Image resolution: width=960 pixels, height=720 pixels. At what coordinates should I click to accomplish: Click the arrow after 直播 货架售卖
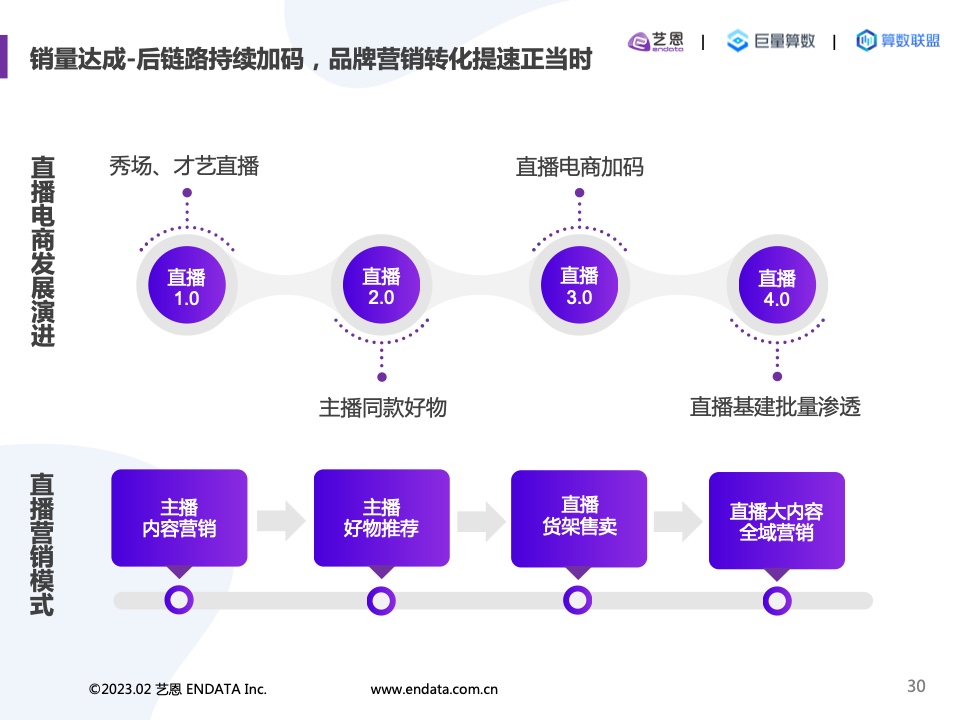tap(678, 522)
